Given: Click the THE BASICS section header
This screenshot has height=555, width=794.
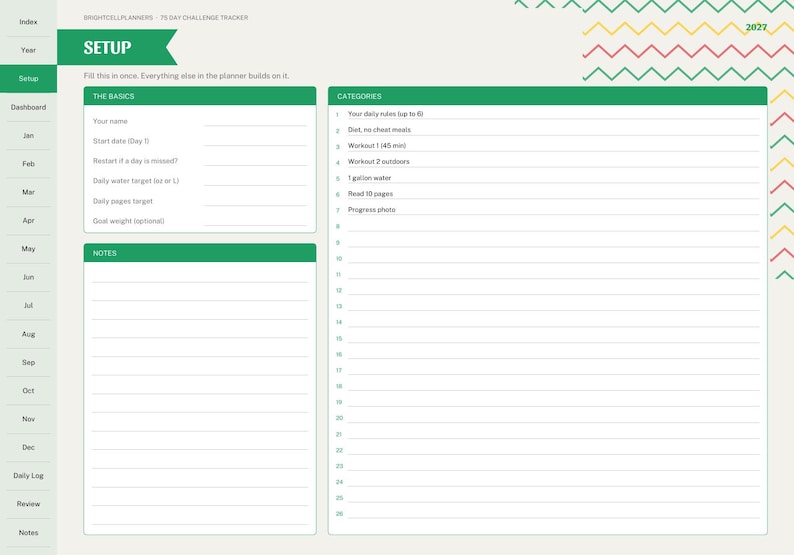Looking at the screenshot, I should tap(200, 96).
